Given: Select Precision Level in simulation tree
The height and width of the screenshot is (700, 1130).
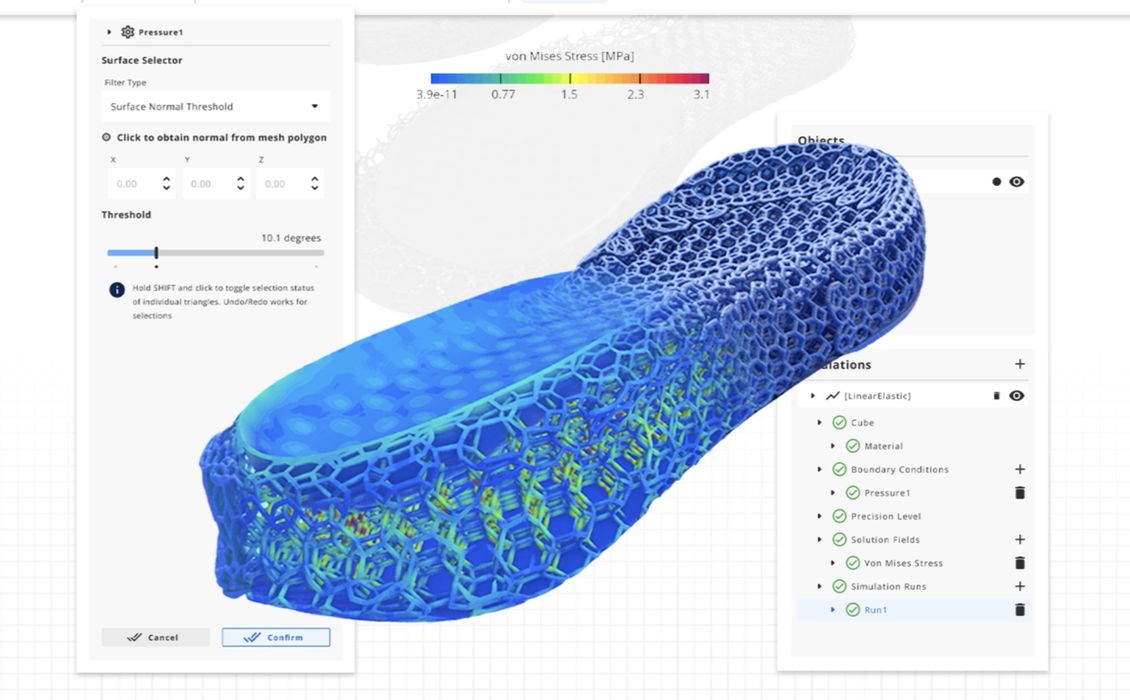Looking at the screenshot, I should [885, 516].
